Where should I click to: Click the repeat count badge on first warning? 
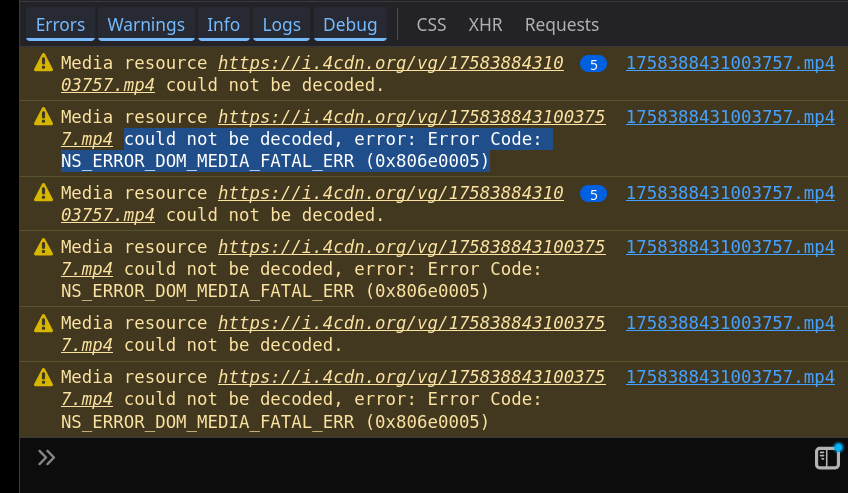click(x=593, y=64)
